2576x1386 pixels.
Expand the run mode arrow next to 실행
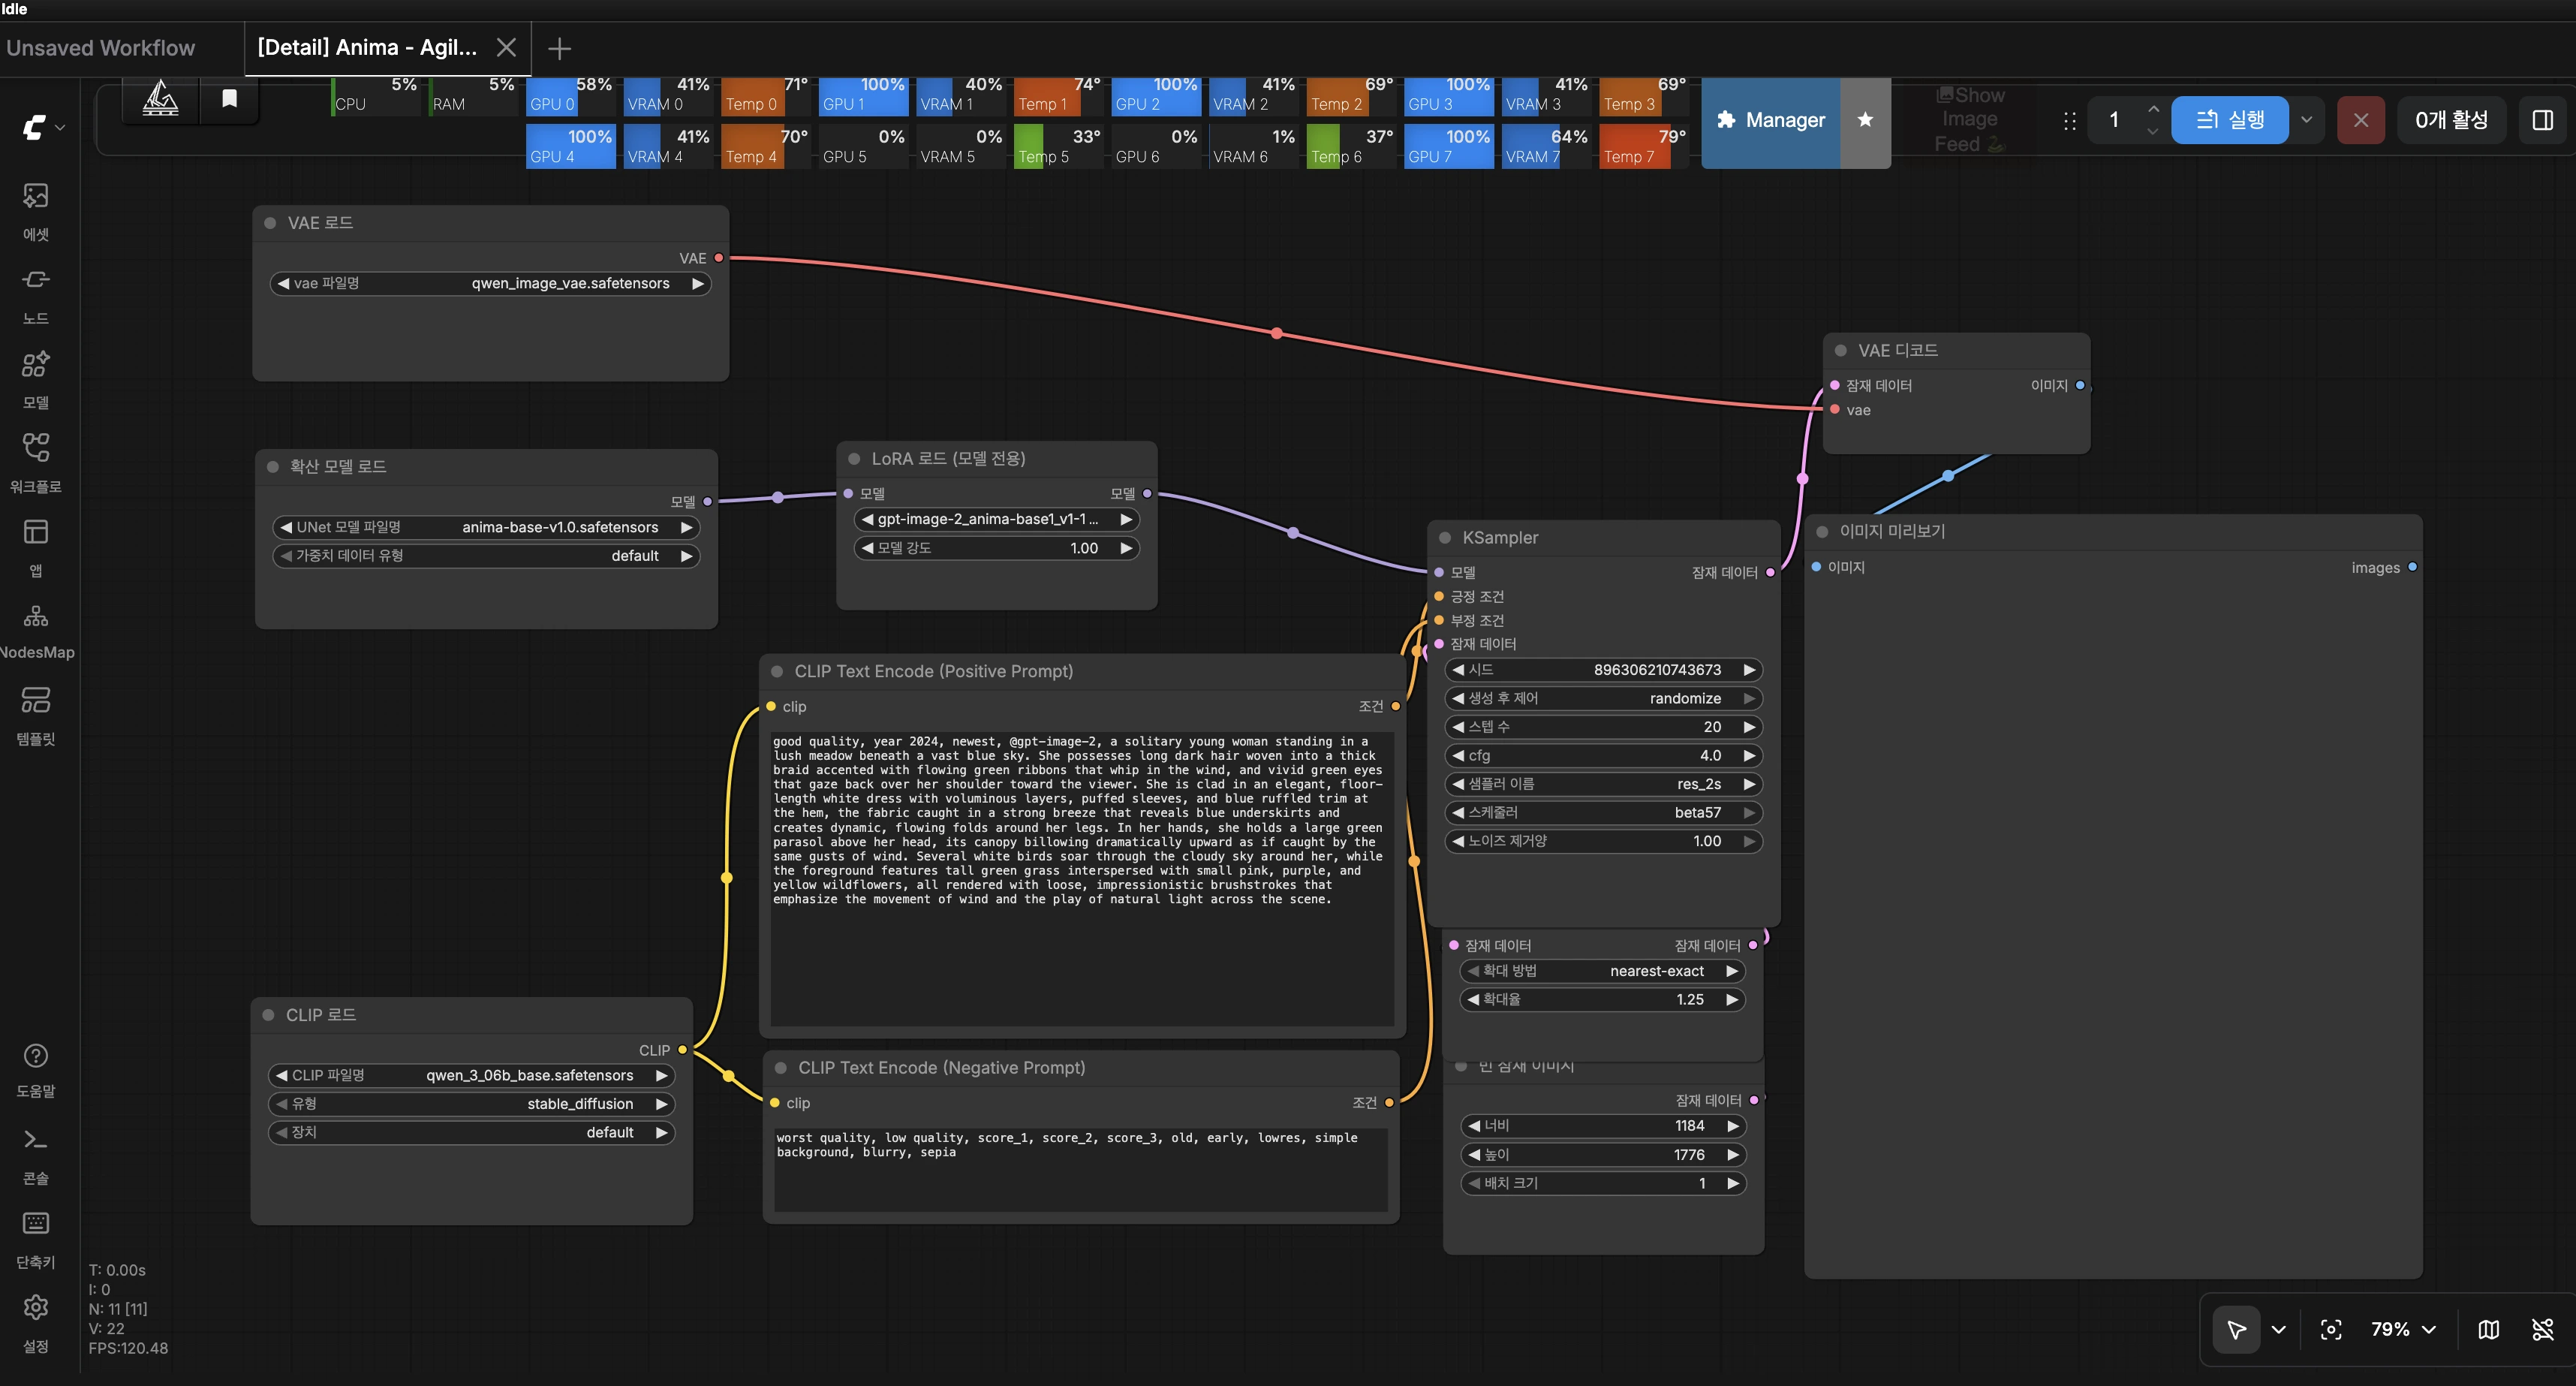click(2306, 120)
